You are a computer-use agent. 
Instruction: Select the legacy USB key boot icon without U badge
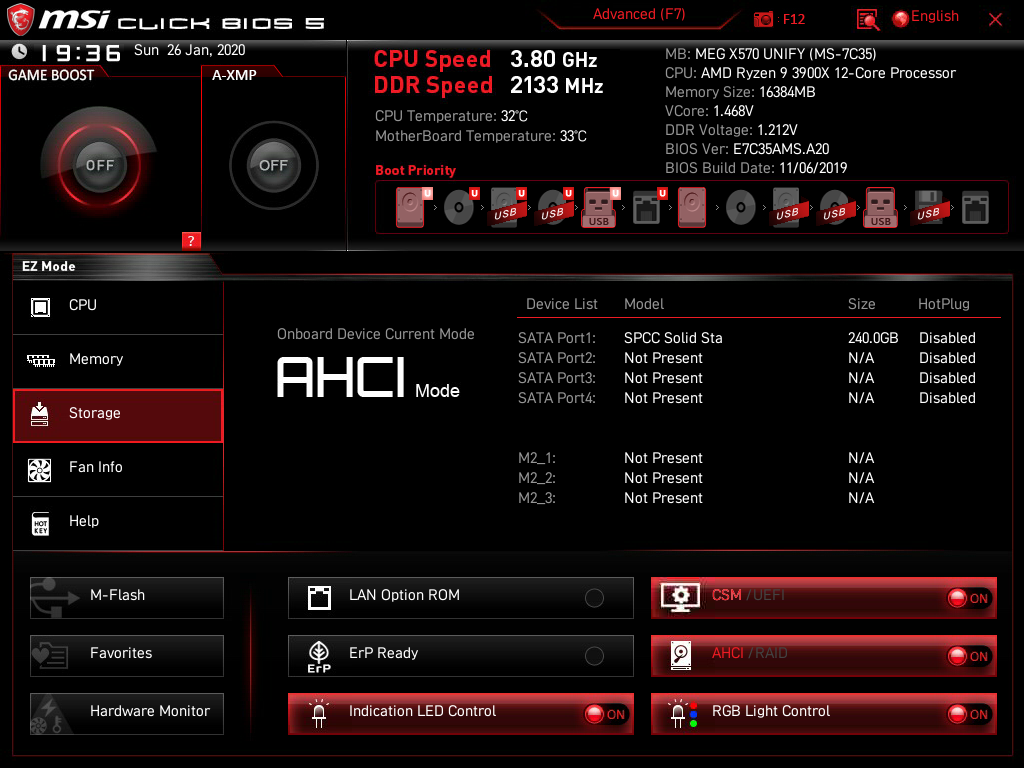(x=881, y=207)
